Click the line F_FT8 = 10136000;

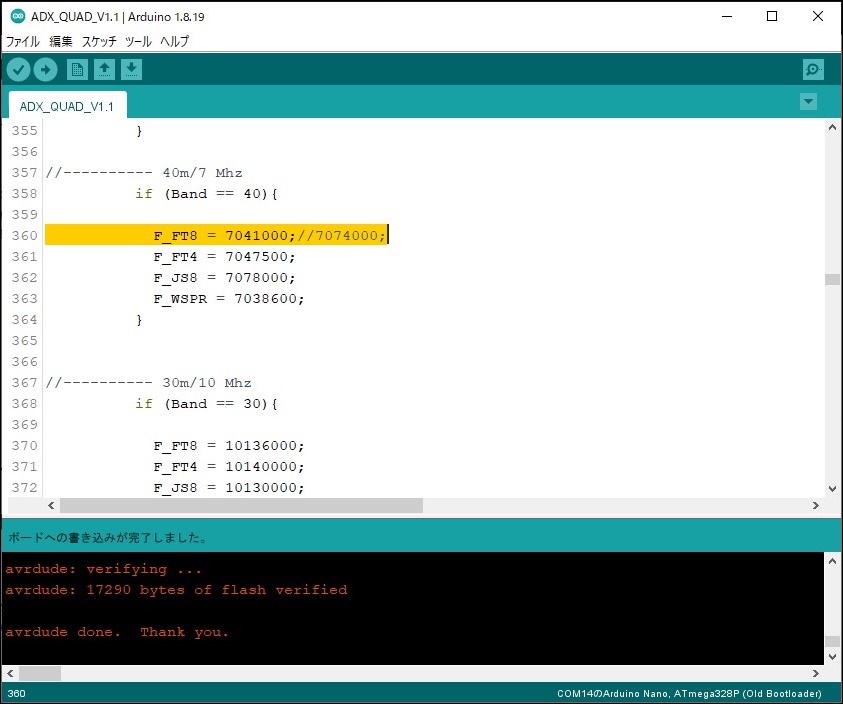228,445
